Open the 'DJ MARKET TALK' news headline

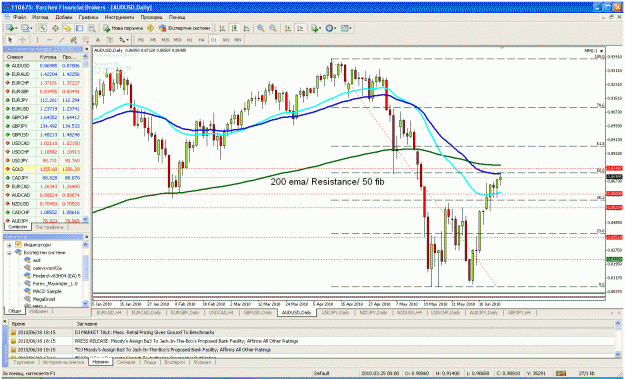coord(144,332)
